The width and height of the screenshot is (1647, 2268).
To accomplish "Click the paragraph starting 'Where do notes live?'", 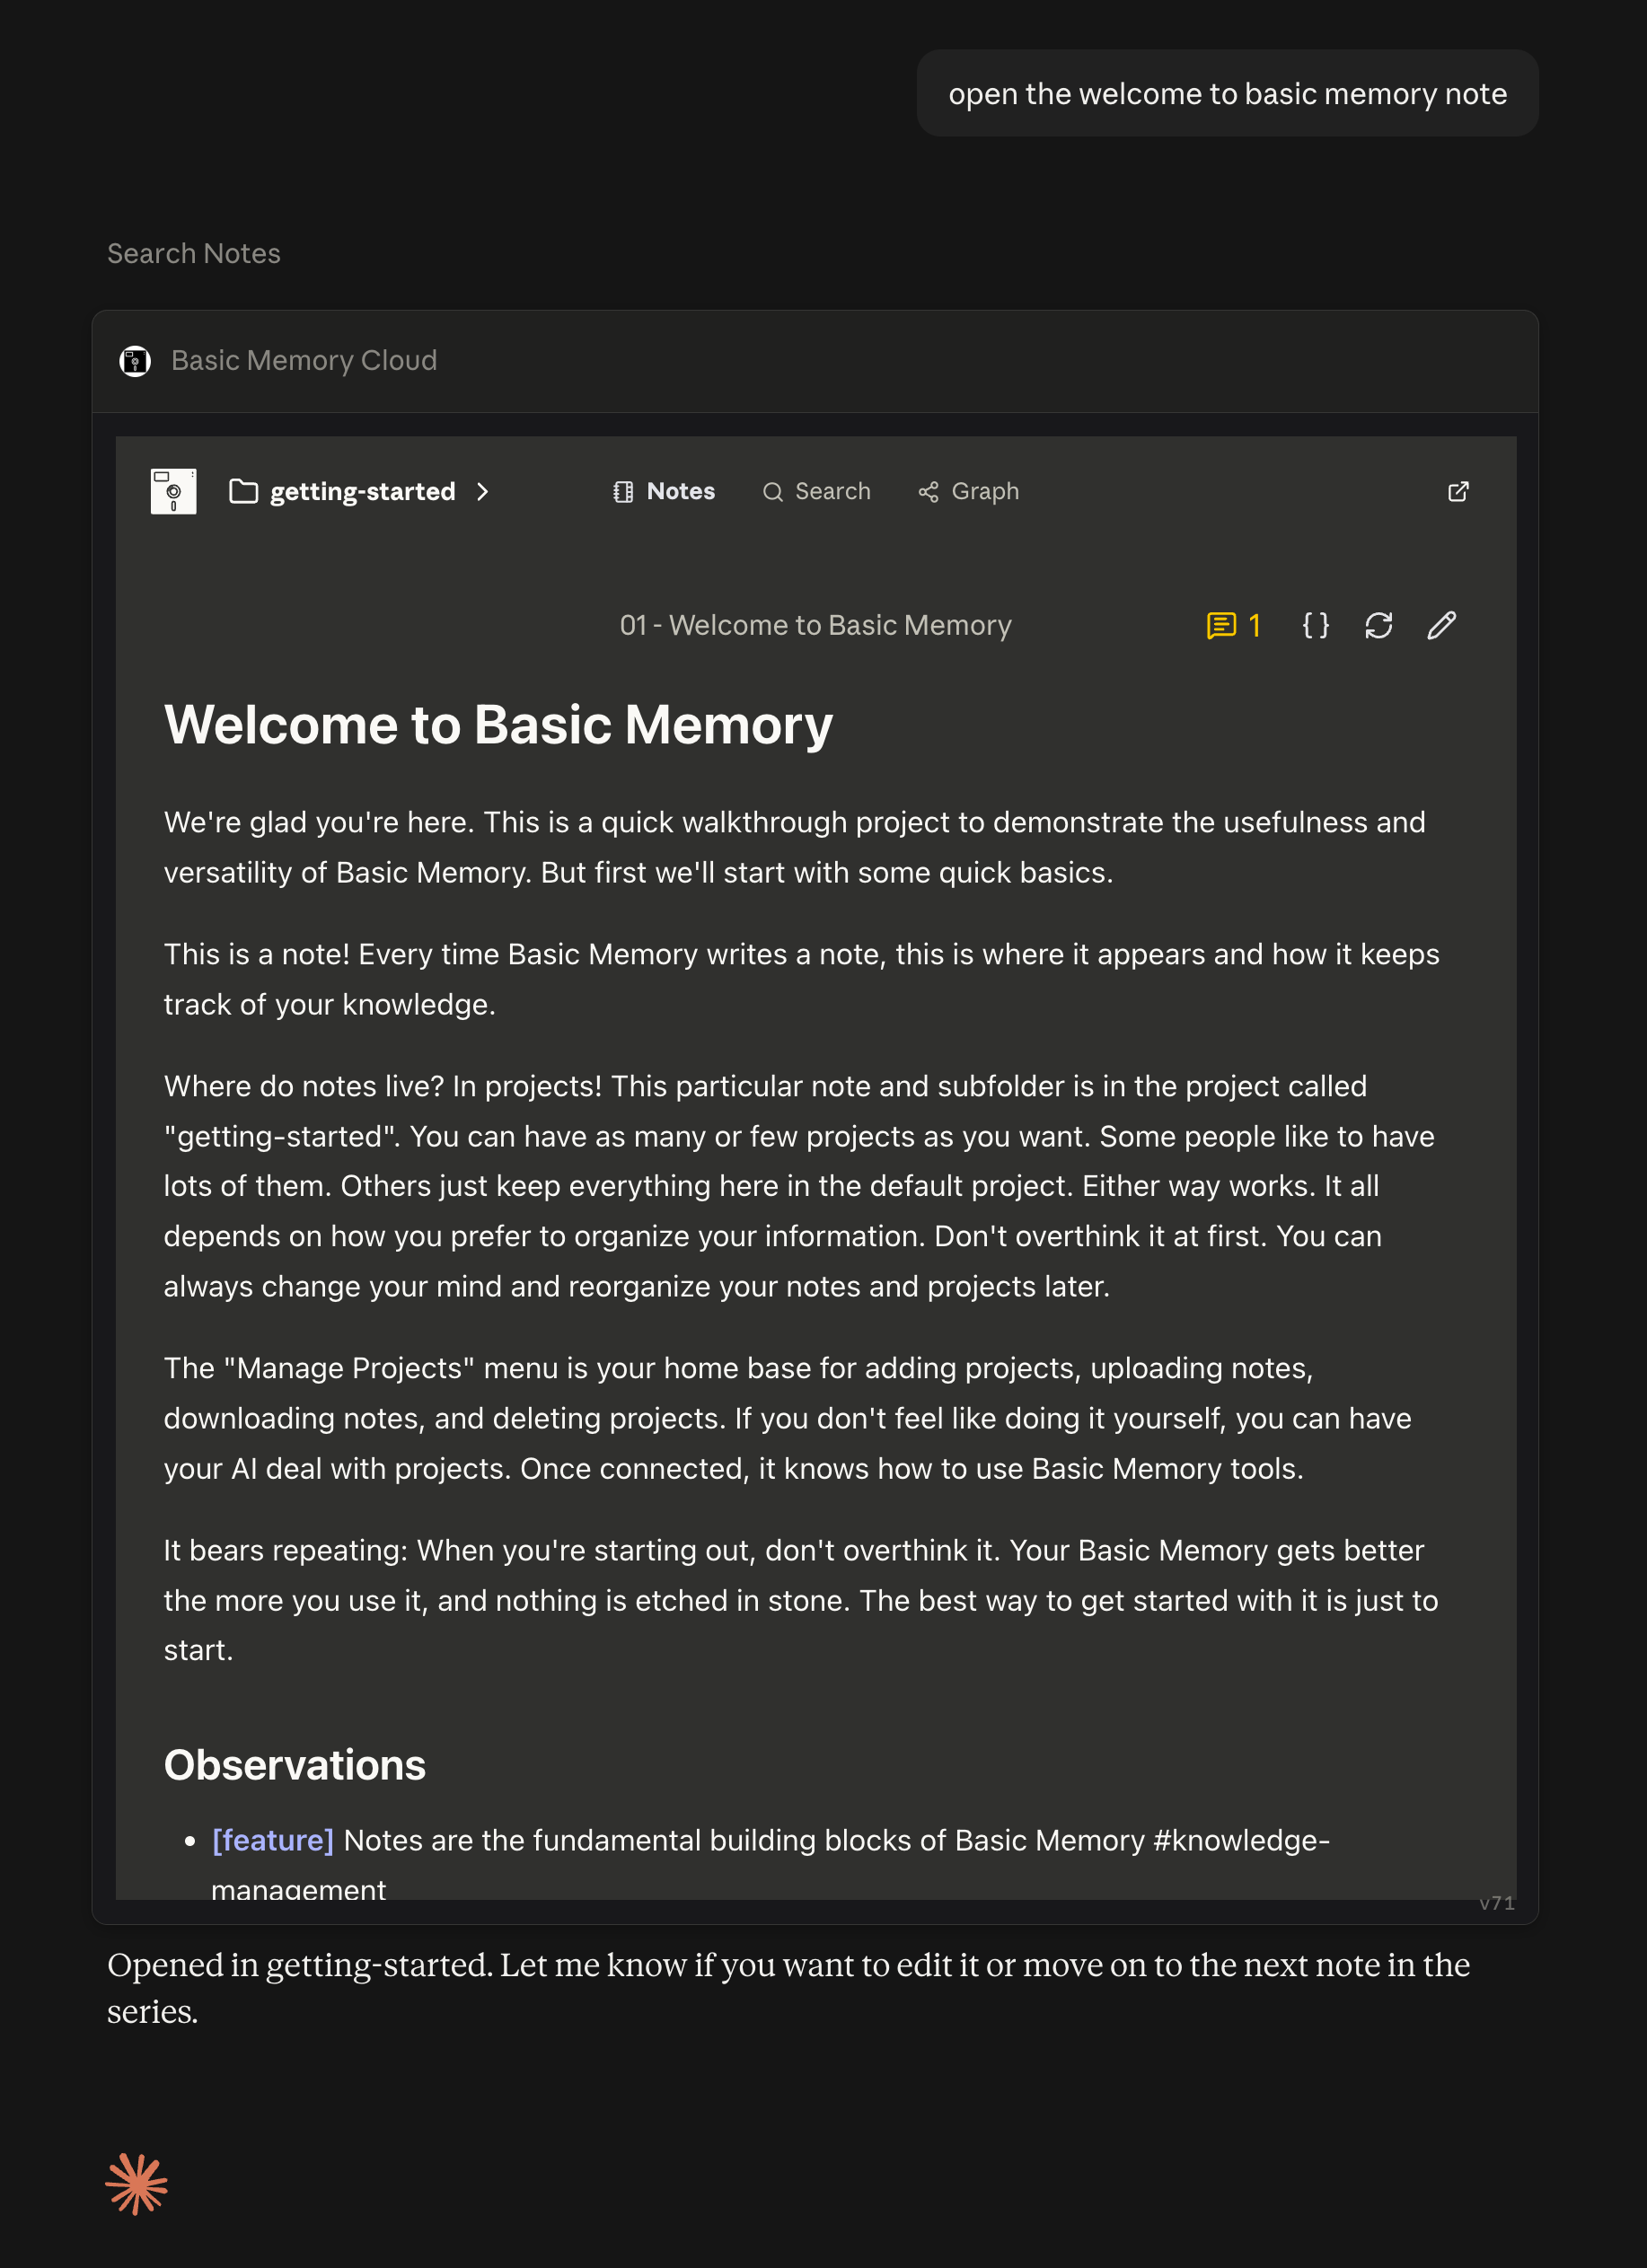I will click(x=799, y=1186).
